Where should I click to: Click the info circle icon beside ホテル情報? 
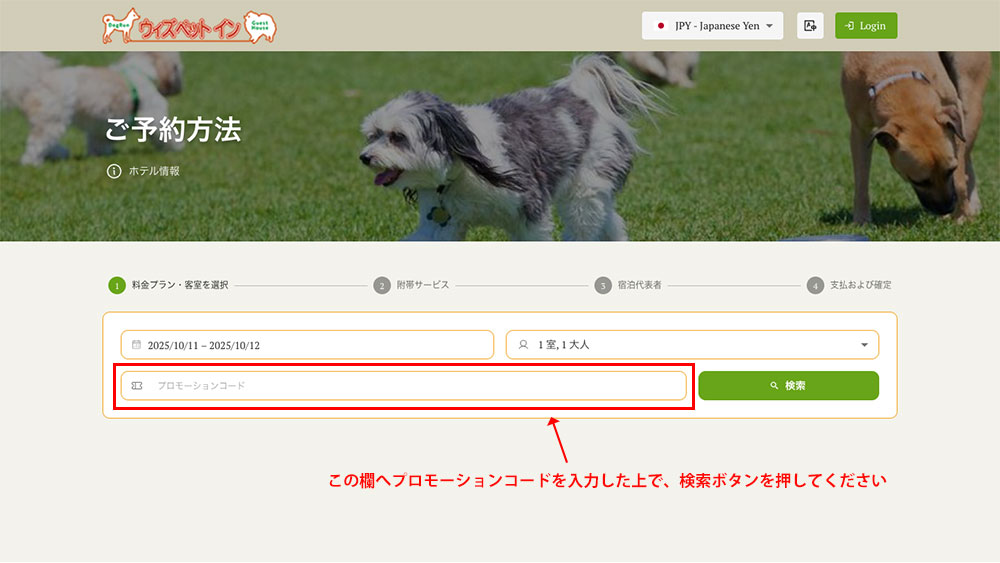pos(114,171)
